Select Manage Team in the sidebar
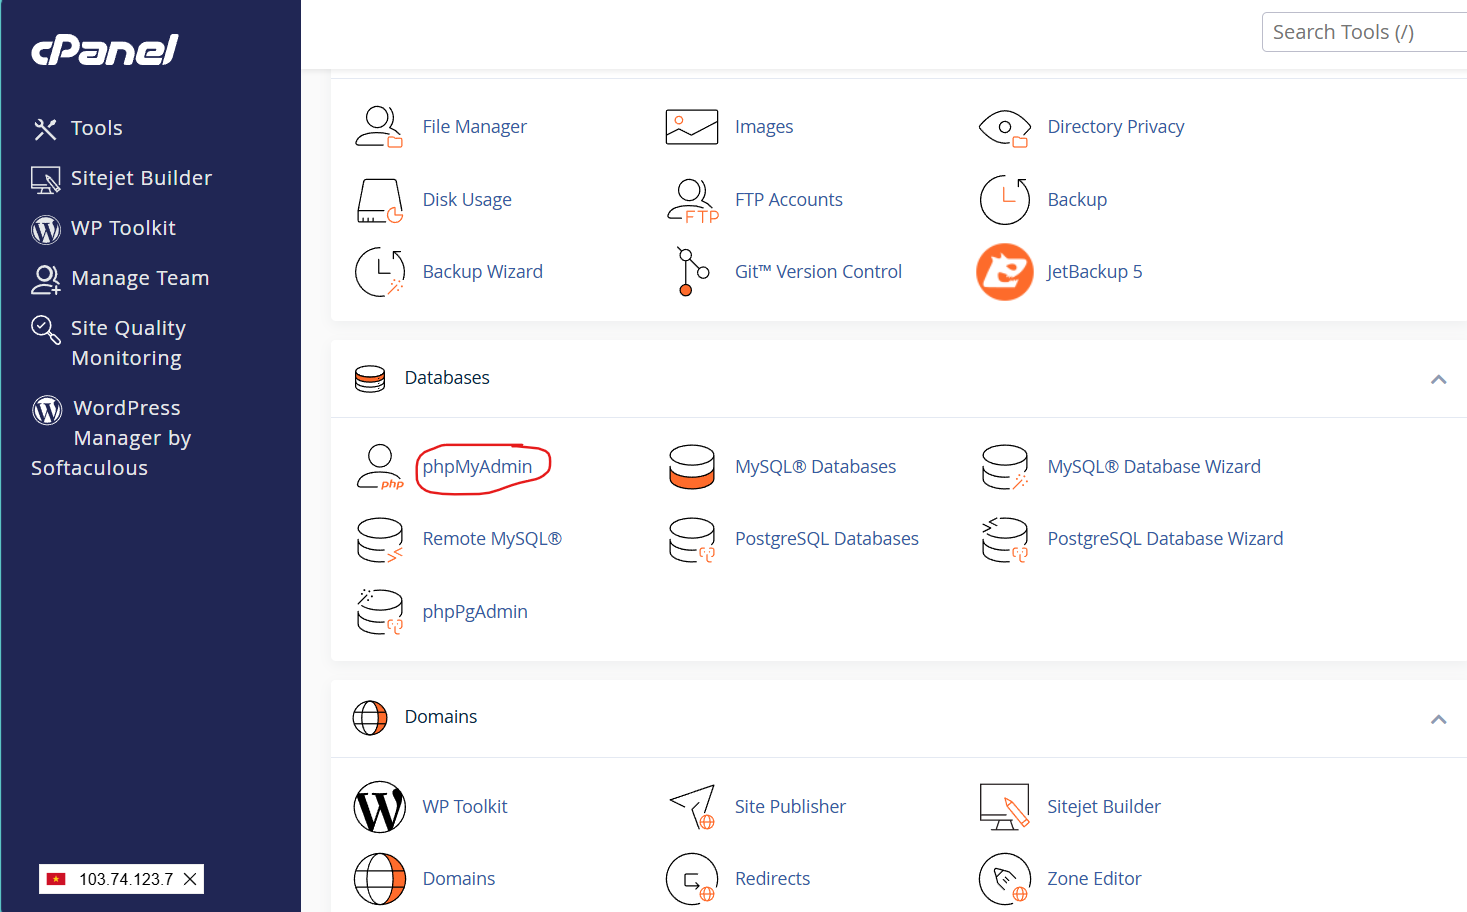 tap(140, 278)
